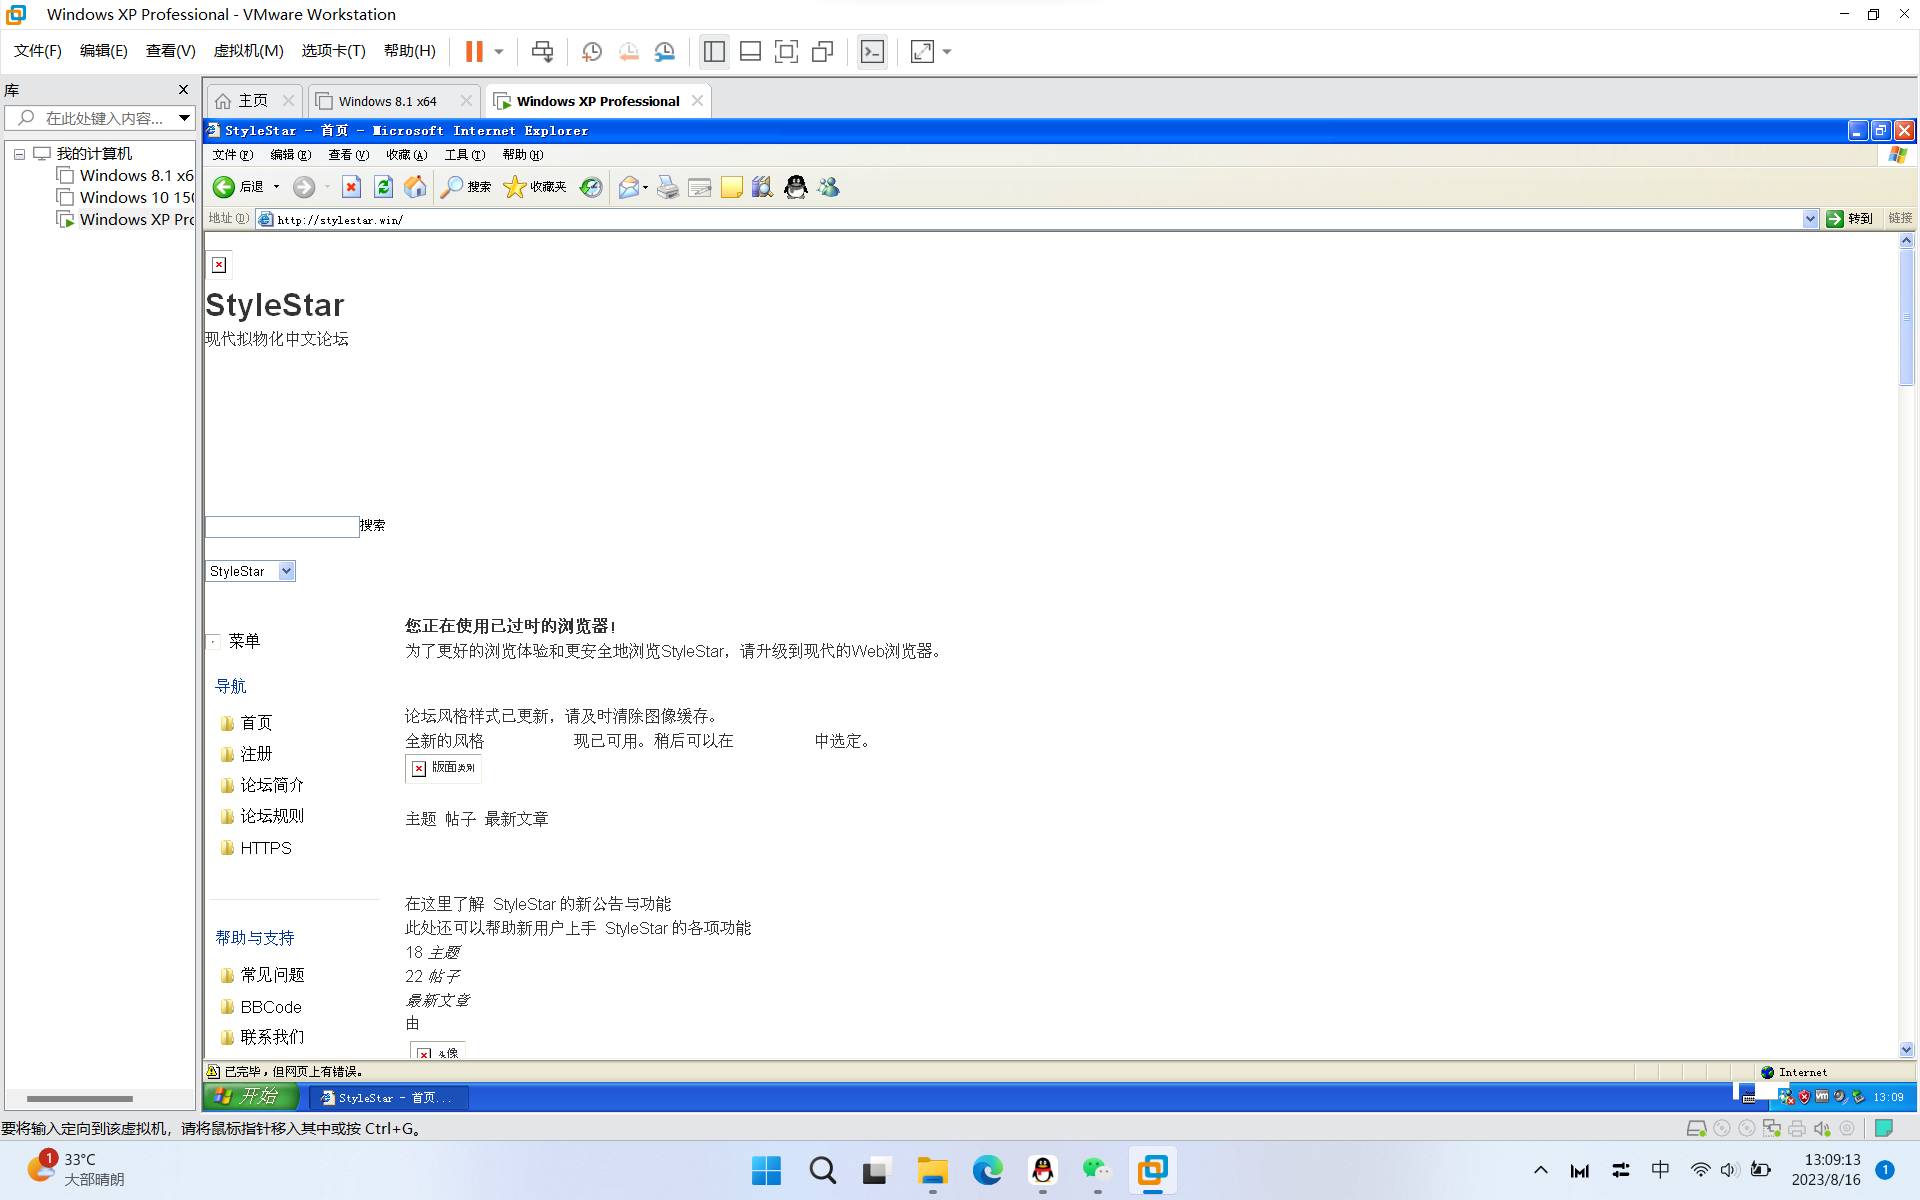Image resolution: width=1920 pixels, height=1200 pixels.
Task: Click the page scrollbar down arrow
Action: point(1906,1050)
